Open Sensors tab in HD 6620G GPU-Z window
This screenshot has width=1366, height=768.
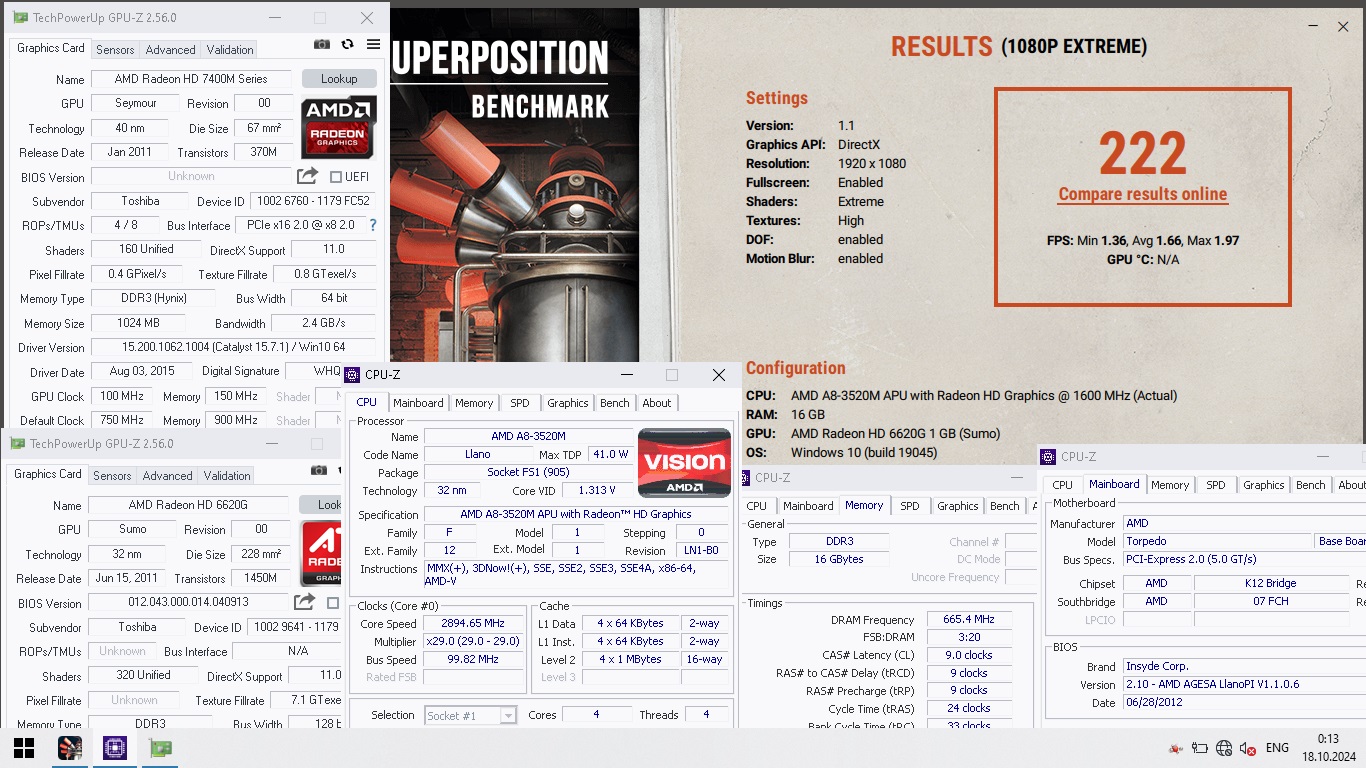[112, 476]
